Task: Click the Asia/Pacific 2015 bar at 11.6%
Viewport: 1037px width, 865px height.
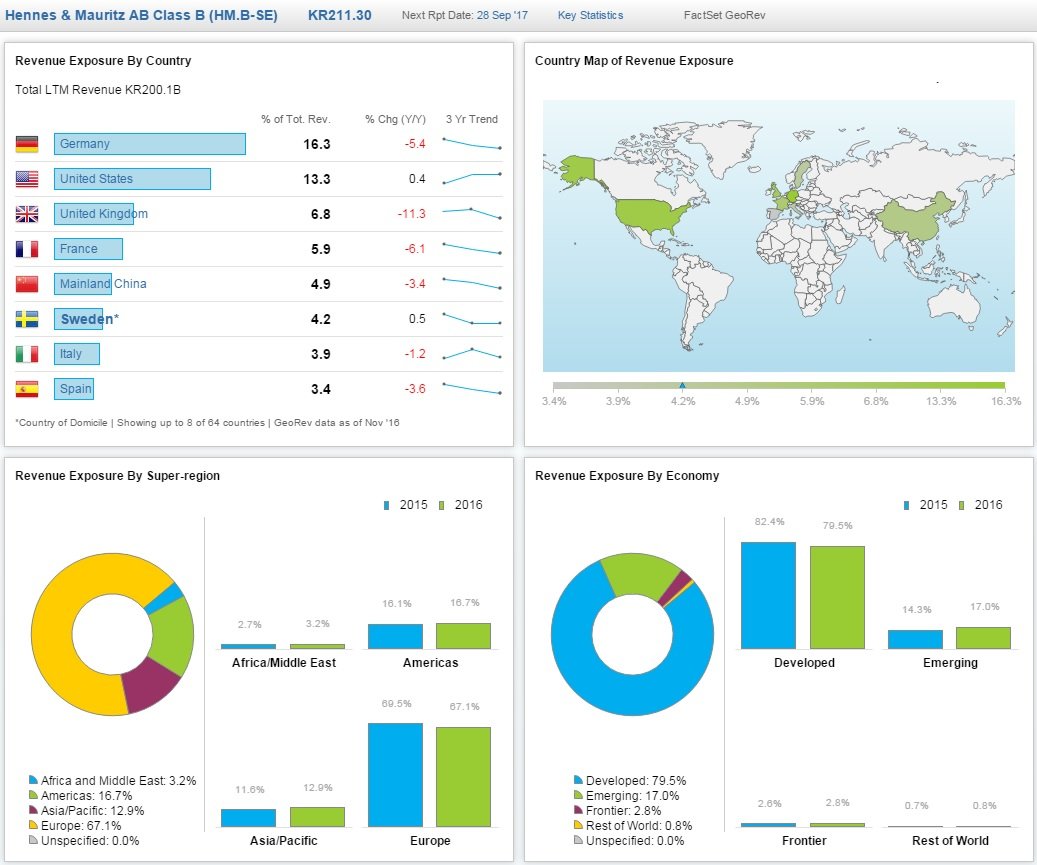Action: [249, 817]
